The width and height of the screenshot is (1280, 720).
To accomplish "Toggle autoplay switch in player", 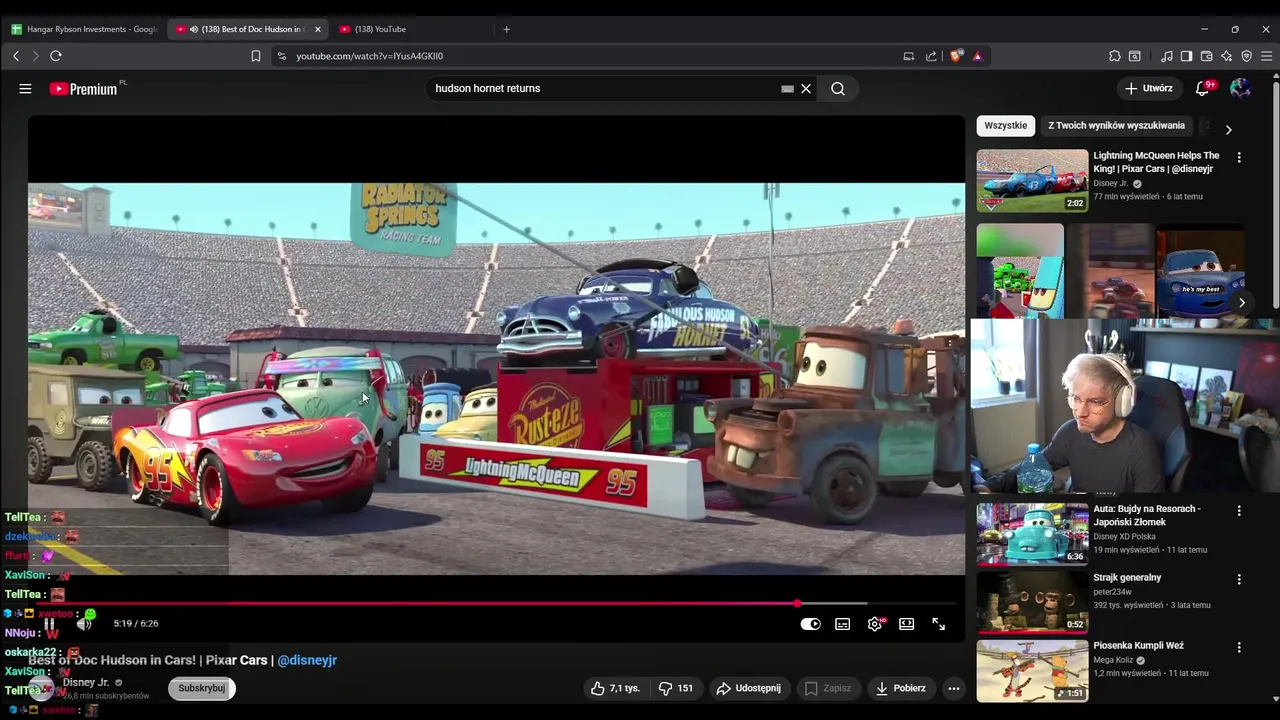I will [811, 624].
